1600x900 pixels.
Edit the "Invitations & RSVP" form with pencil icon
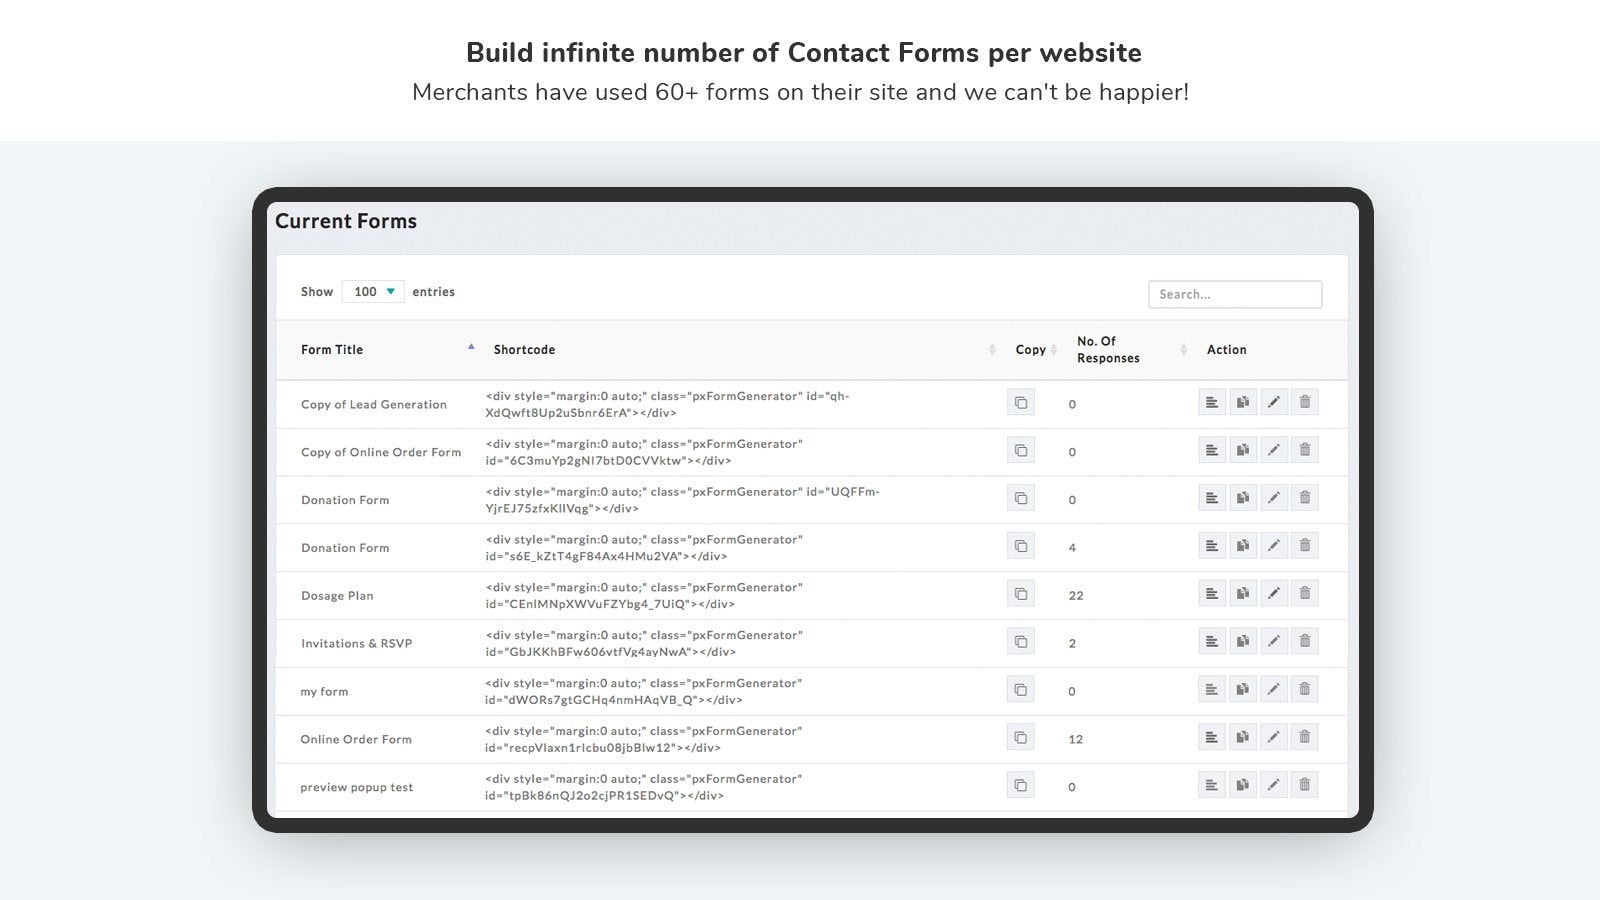(1274, 641)
